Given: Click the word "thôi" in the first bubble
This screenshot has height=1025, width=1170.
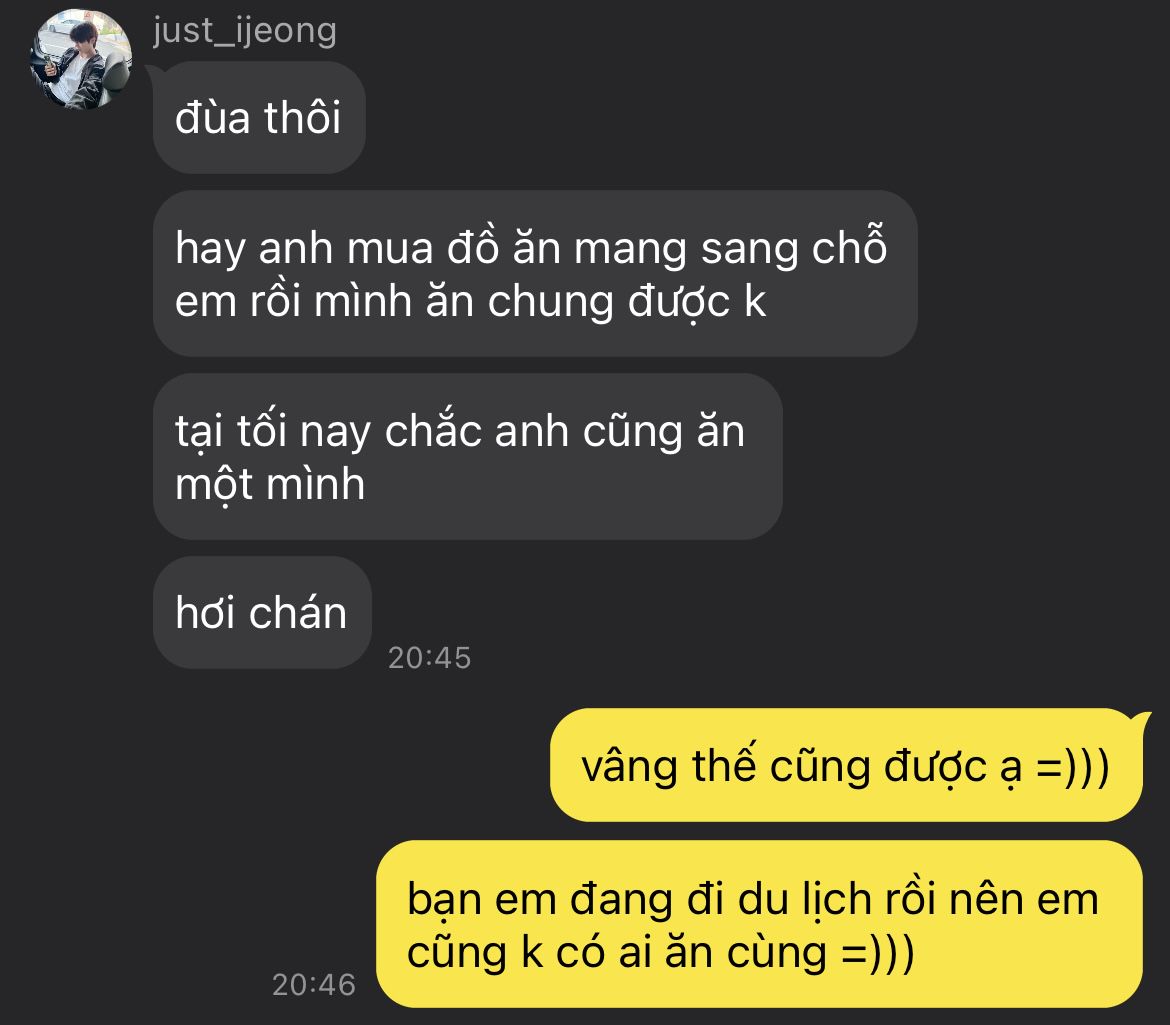Looking at the screenshot, I should pyautogui.click(x=302, y=118).
